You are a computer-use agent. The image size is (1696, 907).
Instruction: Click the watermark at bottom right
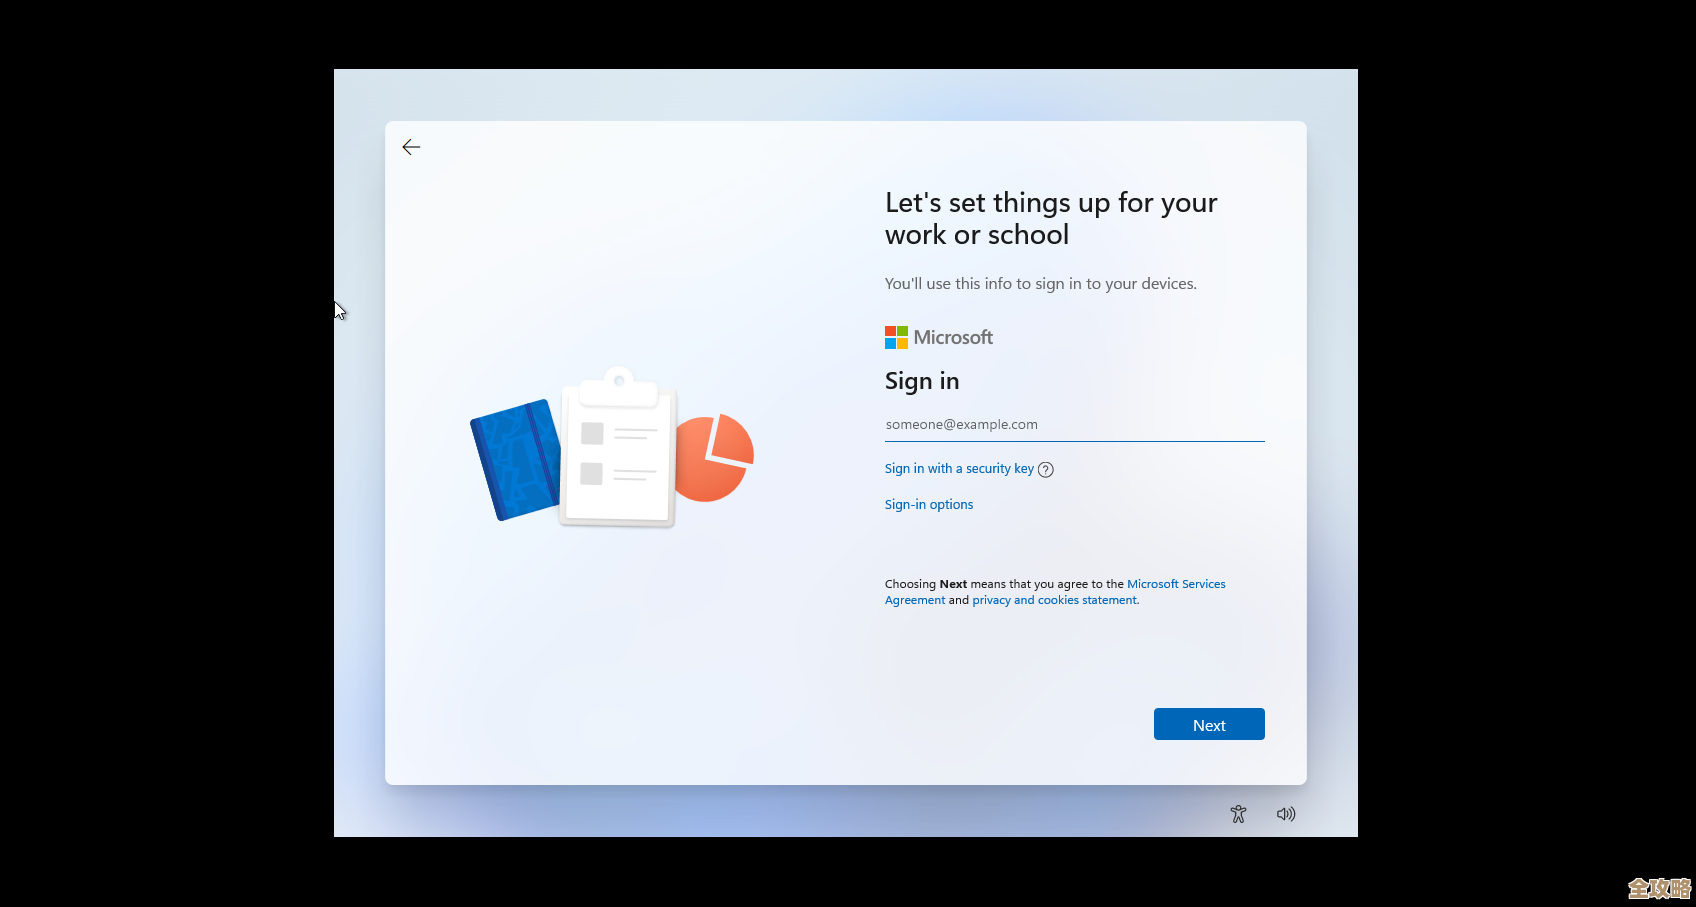tap(1657, 886)
